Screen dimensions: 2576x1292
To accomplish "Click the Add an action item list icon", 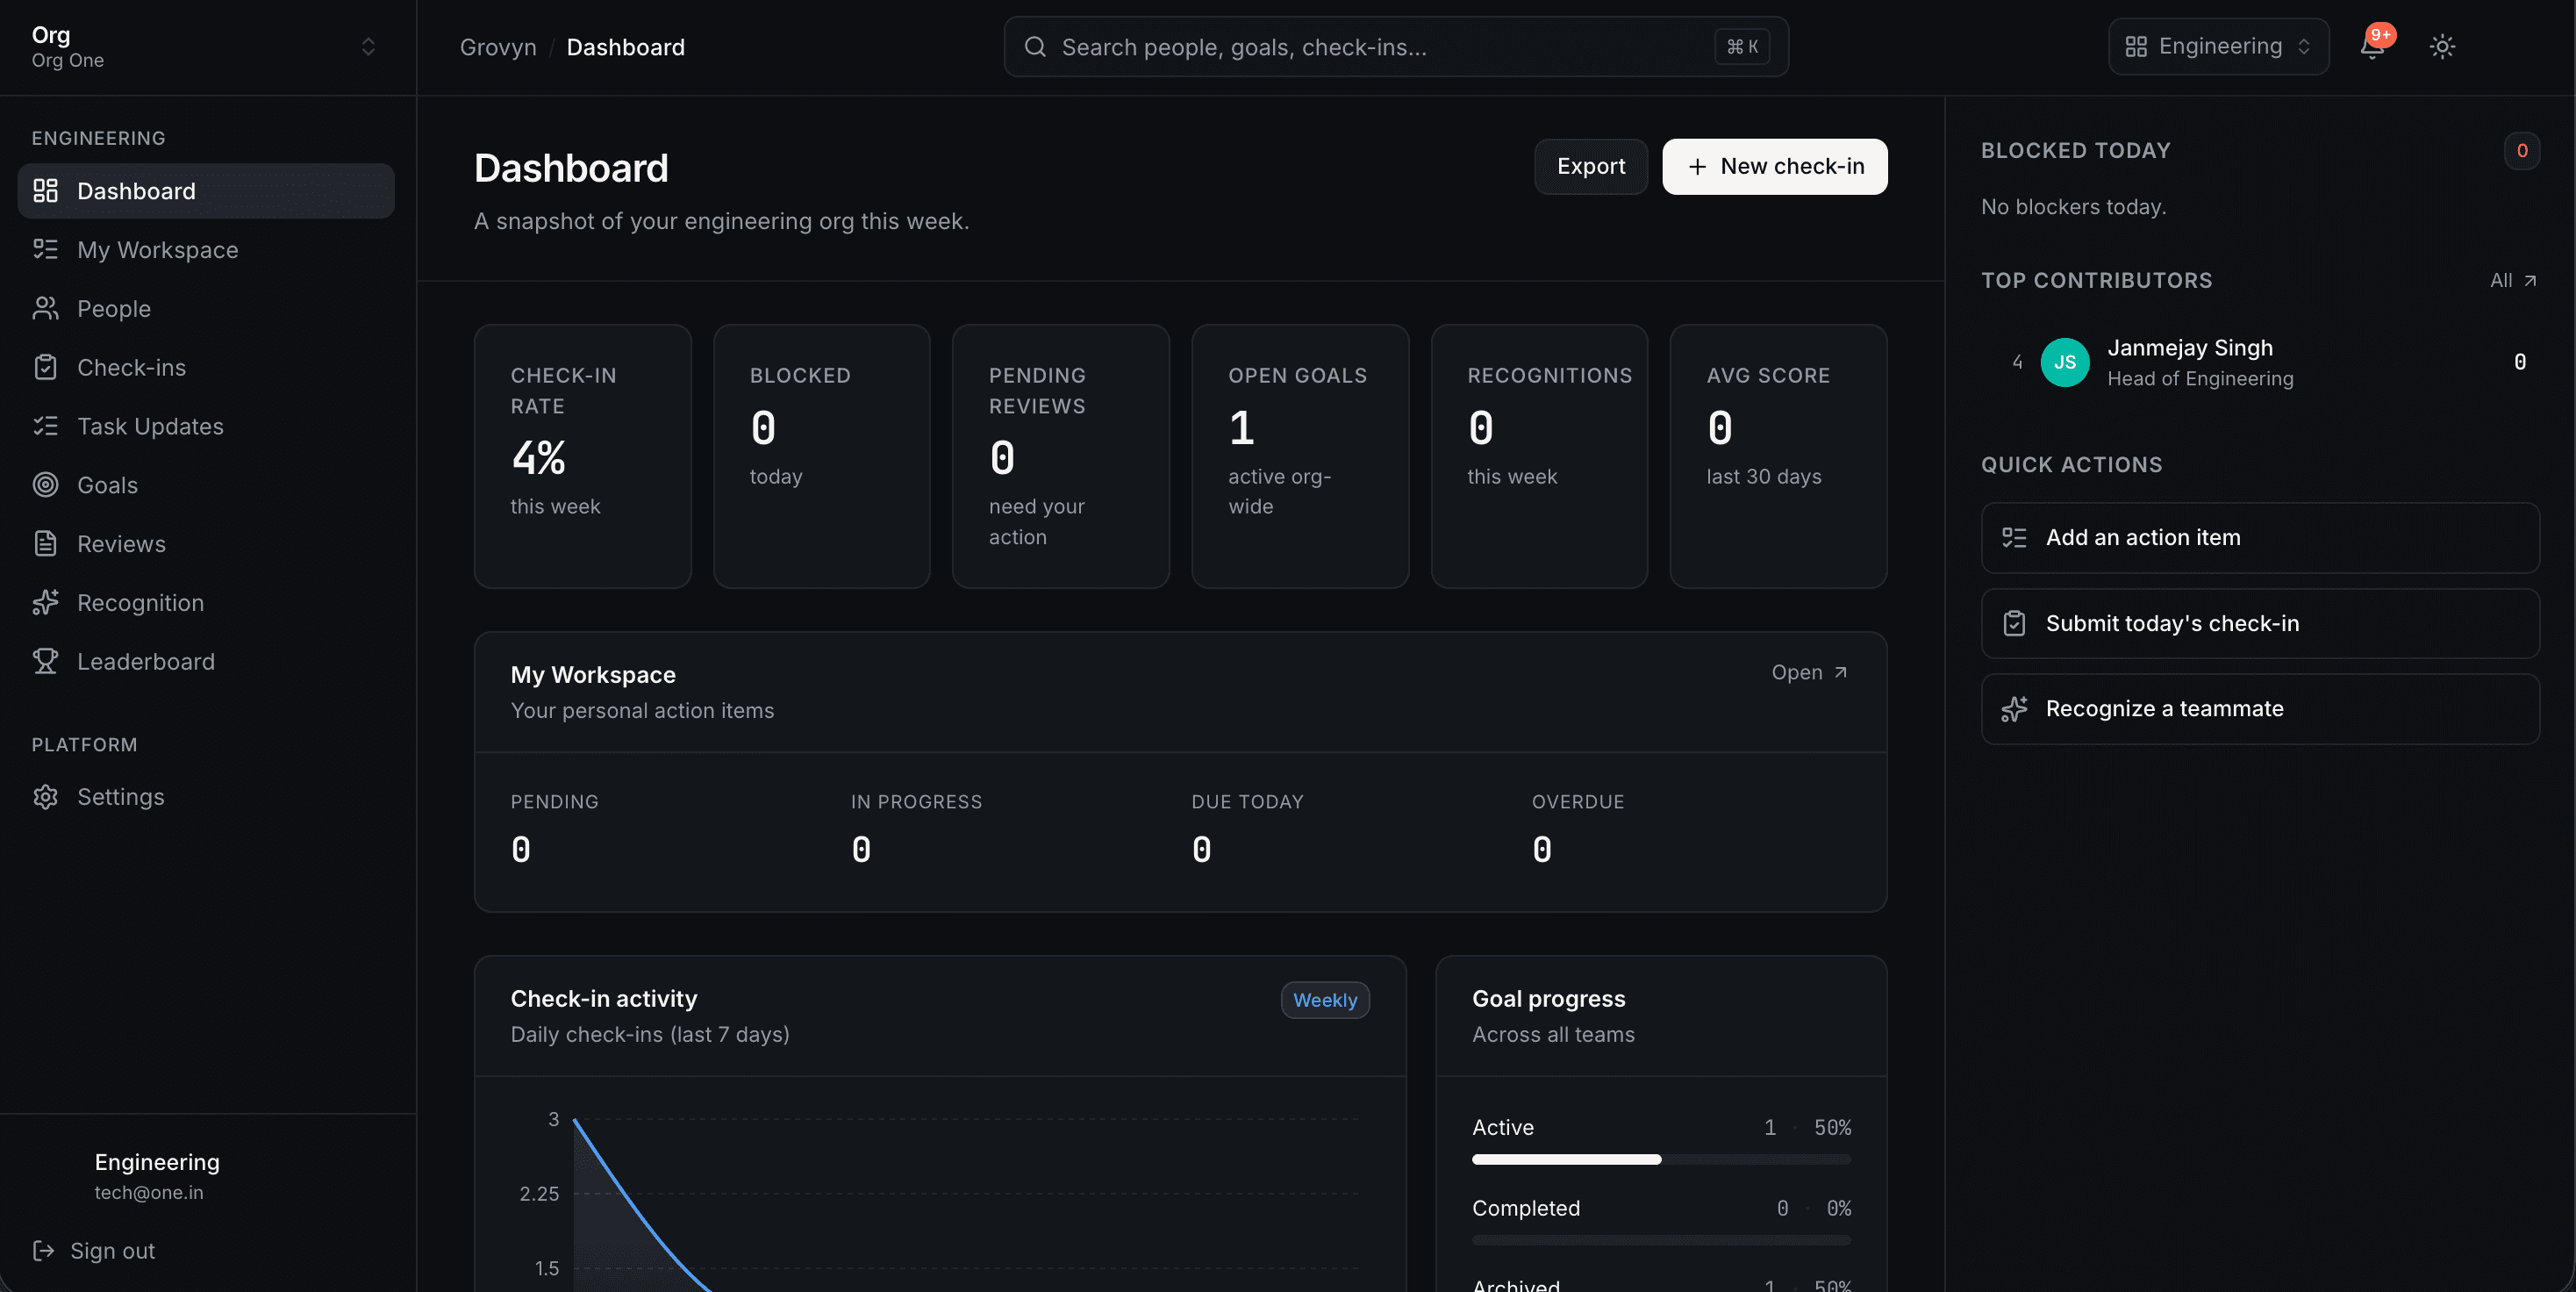I will [2014, 538].
